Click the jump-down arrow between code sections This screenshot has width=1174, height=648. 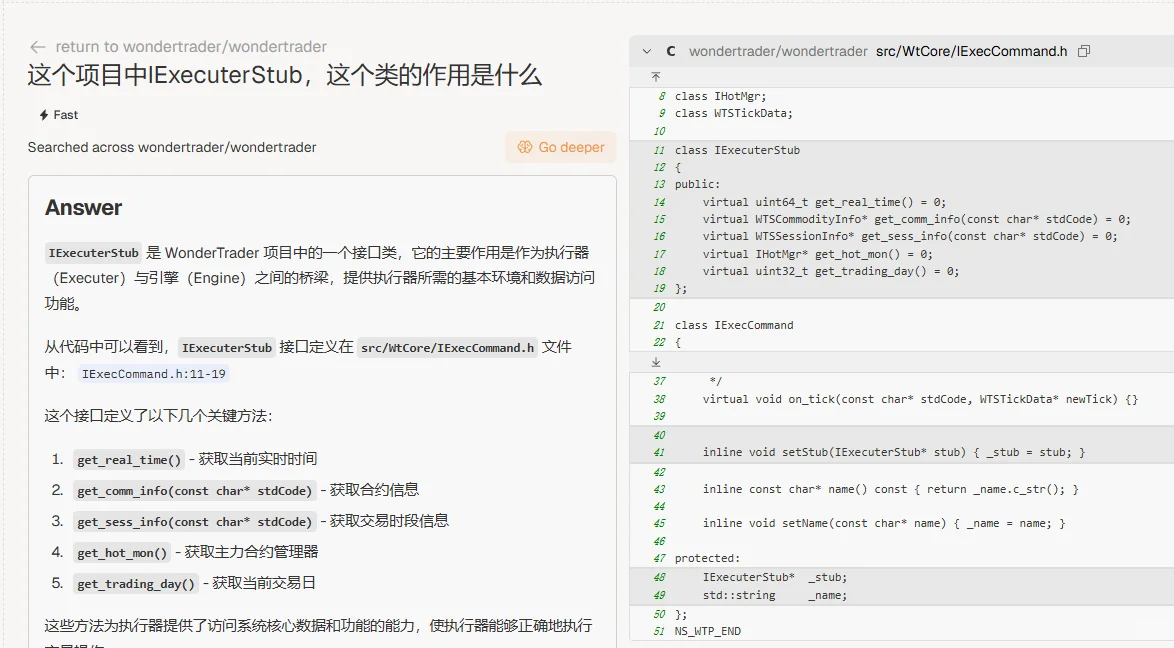[x=655, y=360]
